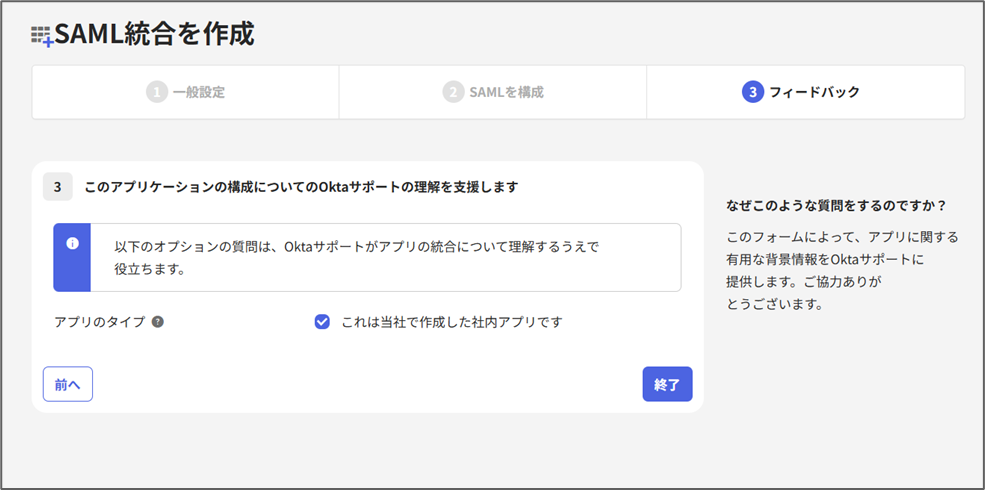
Task: Go to the 一般設定 step tab
Action: pos(185,92)
